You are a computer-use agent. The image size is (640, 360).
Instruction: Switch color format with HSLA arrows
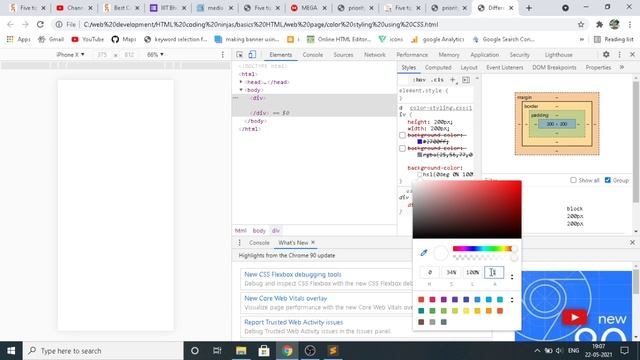pos(512,277)
